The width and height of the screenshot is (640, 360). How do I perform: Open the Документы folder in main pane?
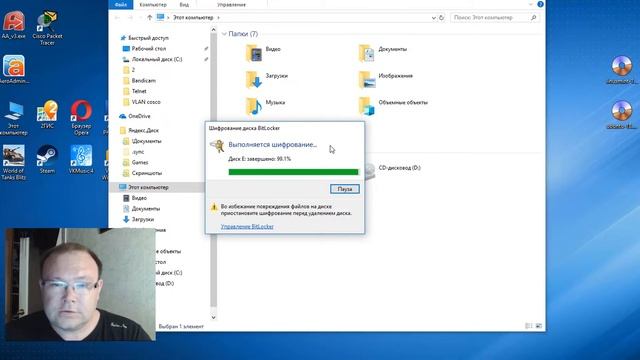382,53
